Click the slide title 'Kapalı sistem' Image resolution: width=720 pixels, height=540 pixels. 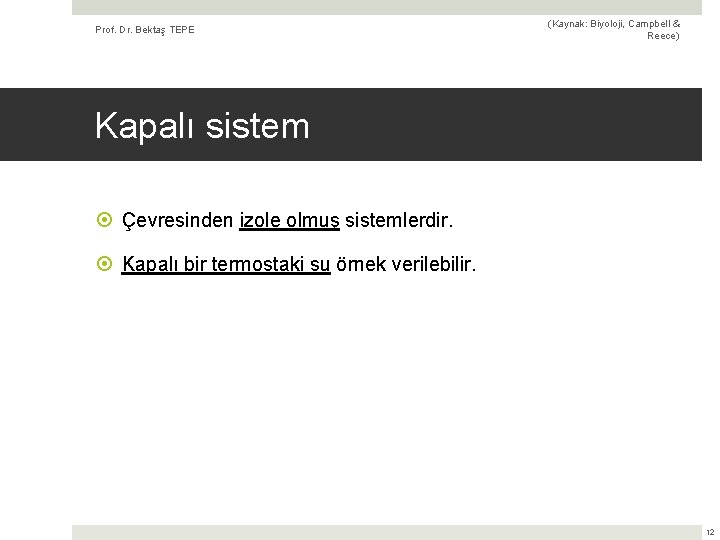click(202, 126)
